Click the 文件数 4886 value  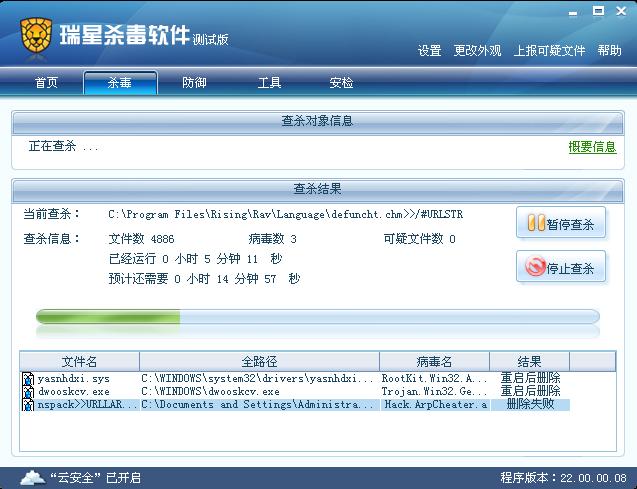[141, 239]
